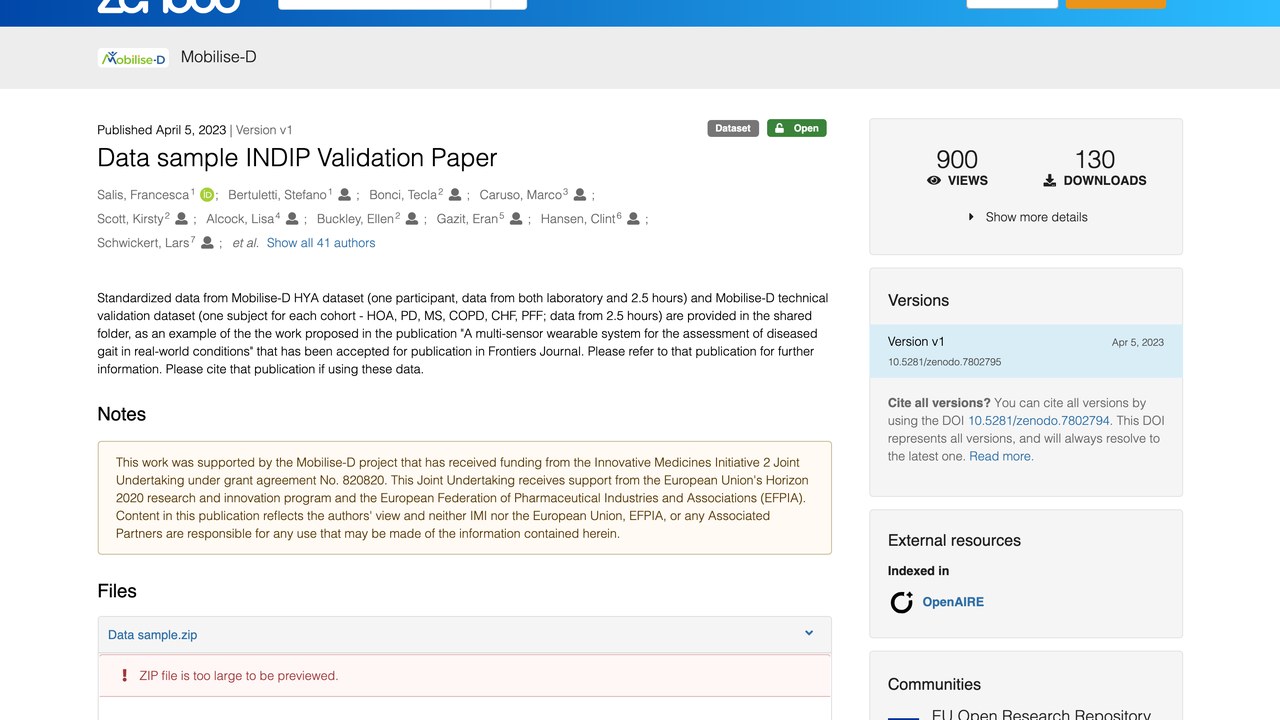Click the 130 downloads count
1280x720 pixels.
pos(1095,160)
